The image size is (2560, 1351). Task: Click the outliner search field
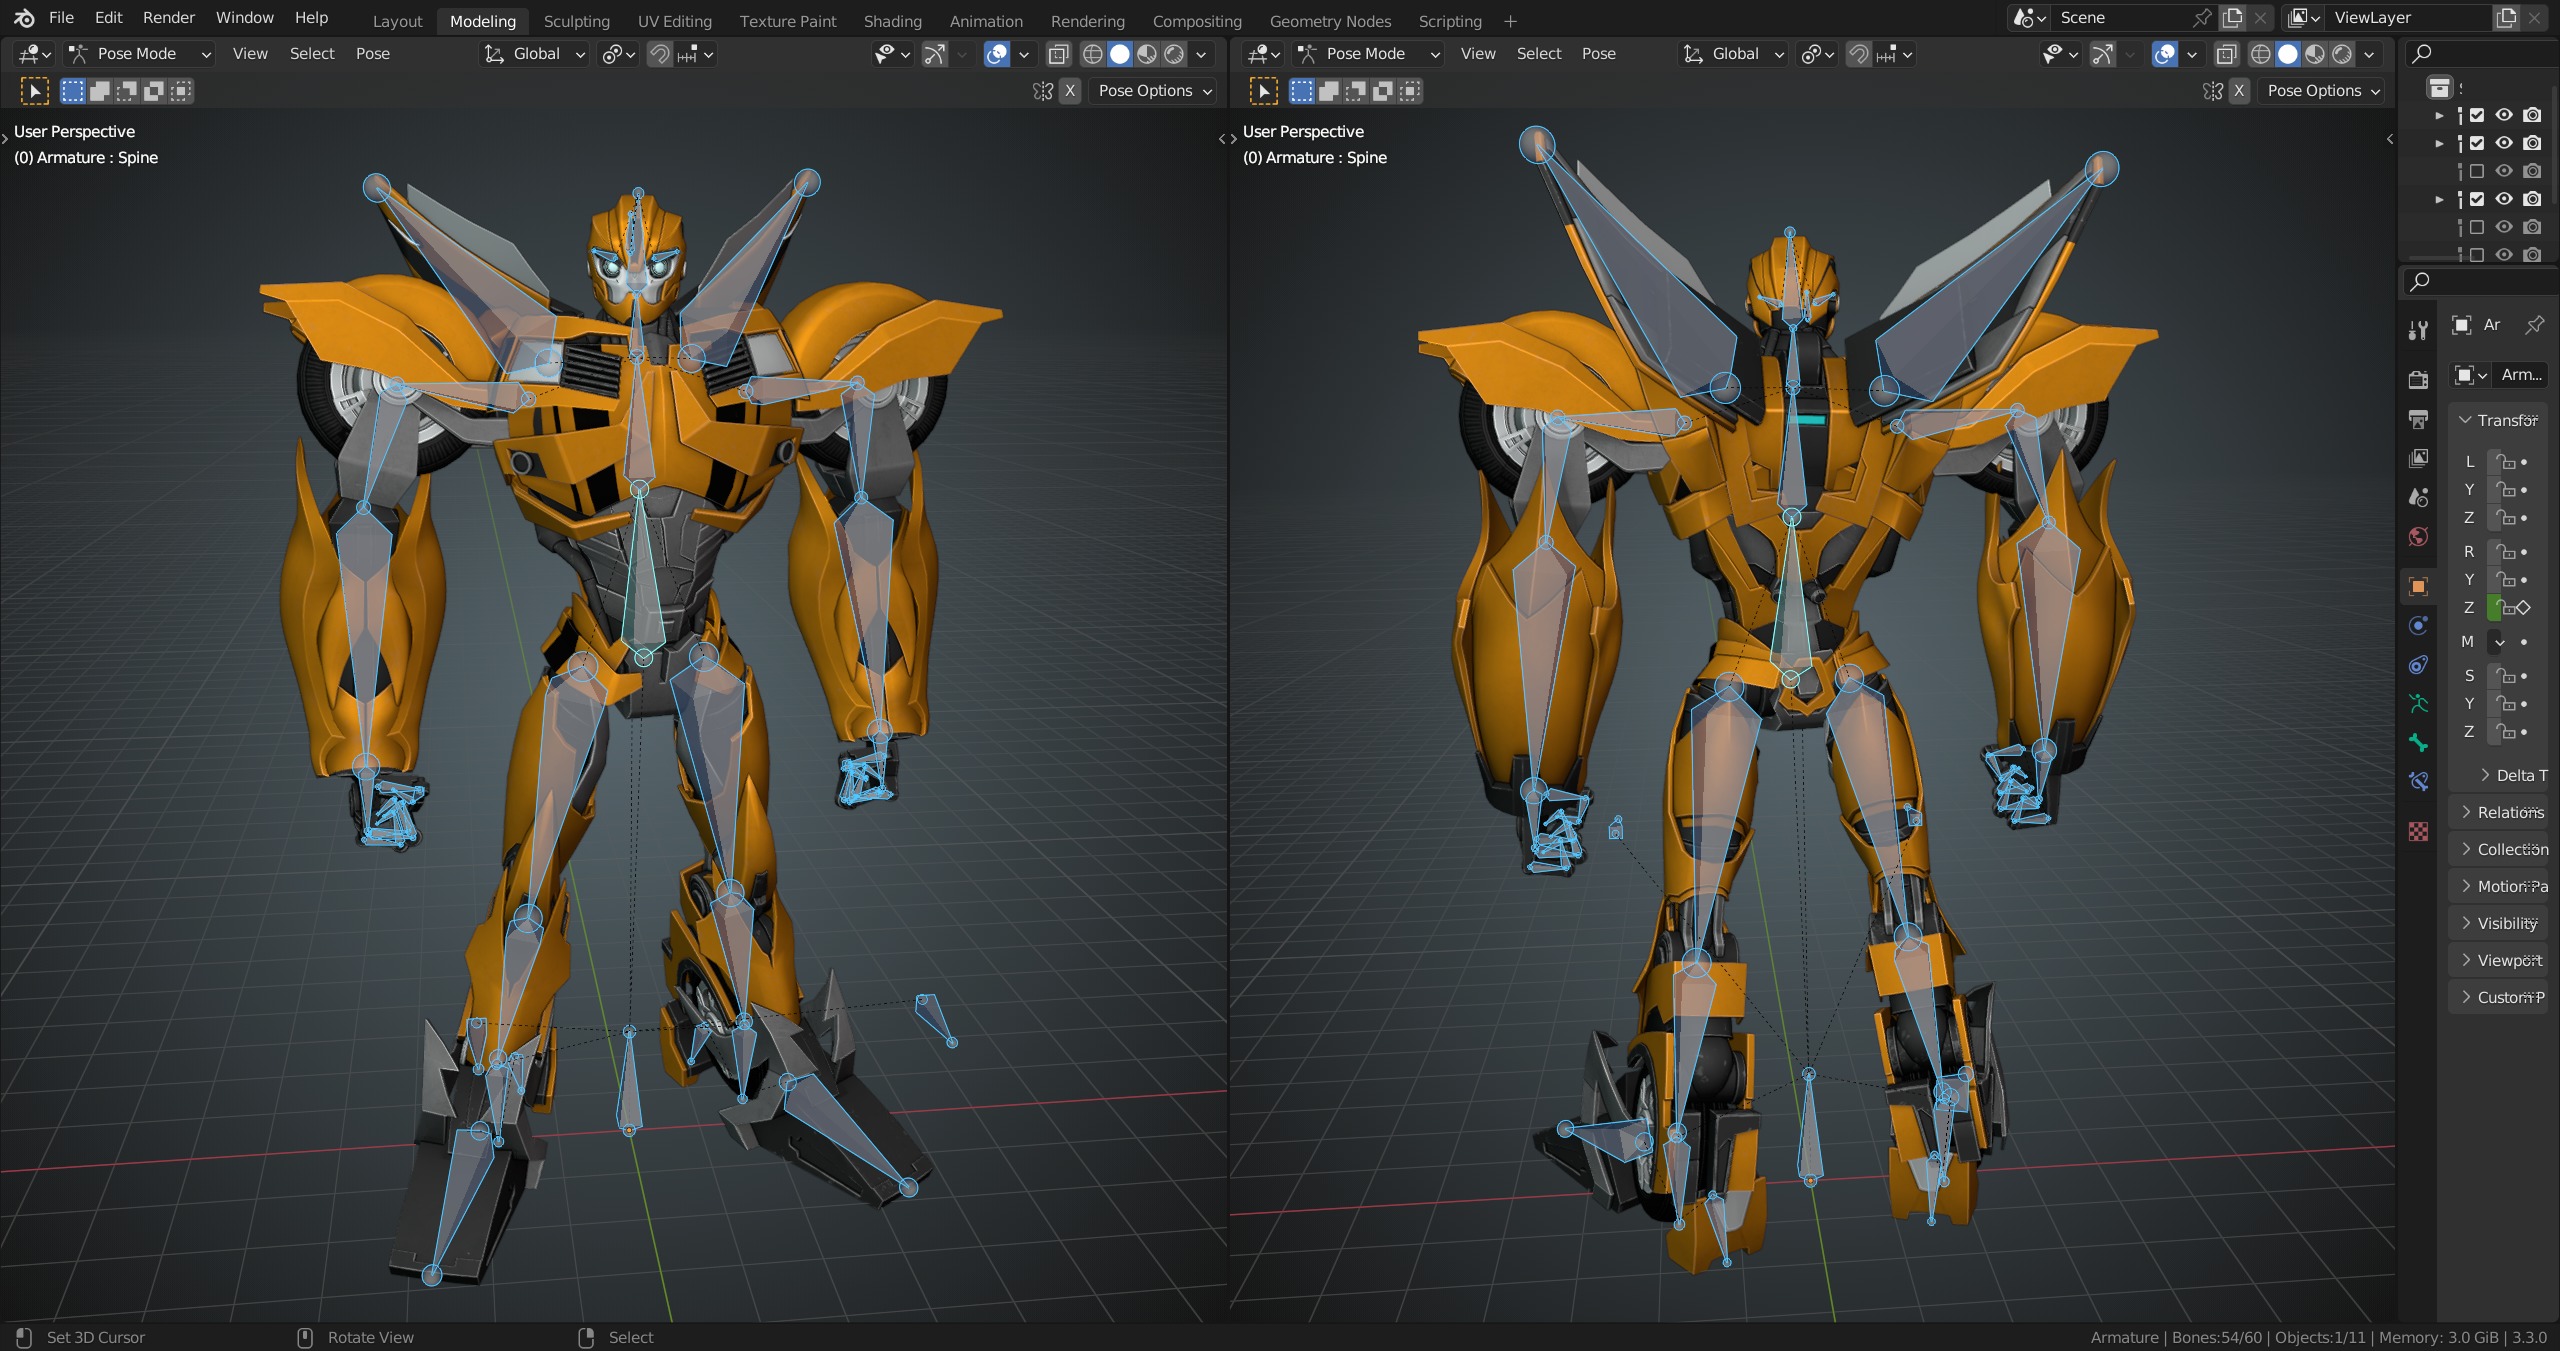coord(2480,54)
